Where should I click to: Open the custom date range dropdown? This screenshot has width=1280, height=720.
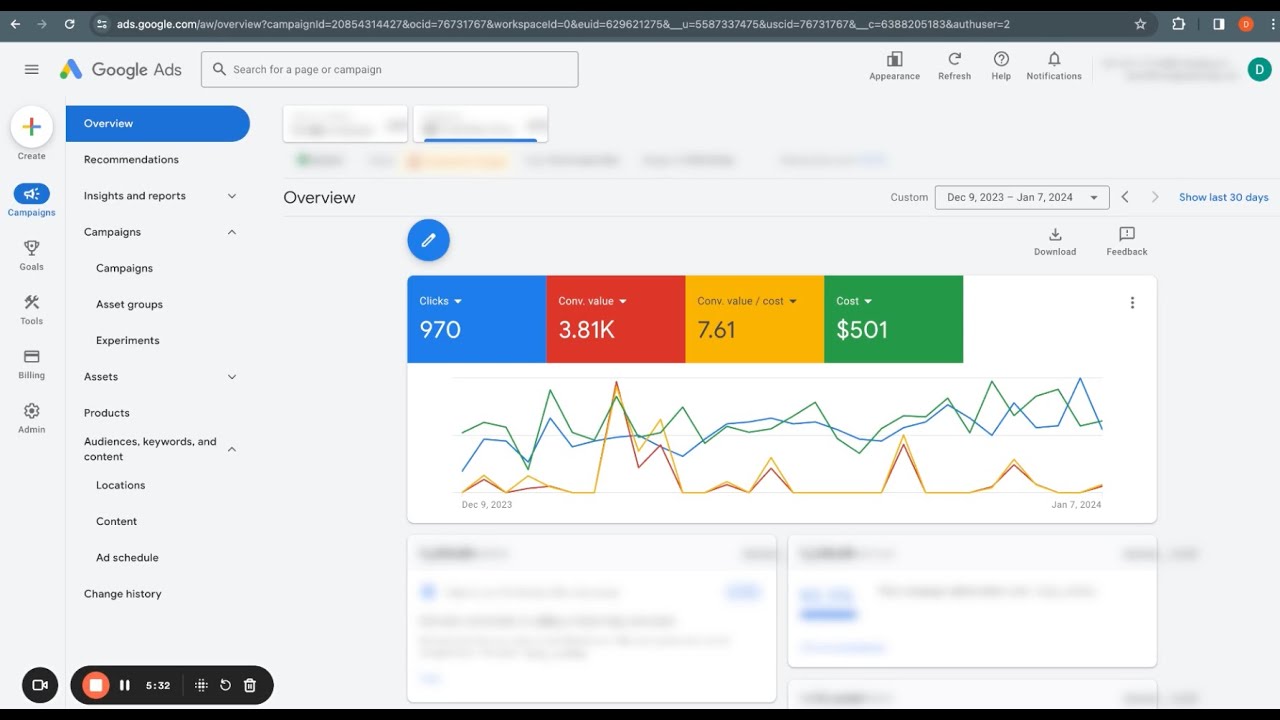[1022, 197]
